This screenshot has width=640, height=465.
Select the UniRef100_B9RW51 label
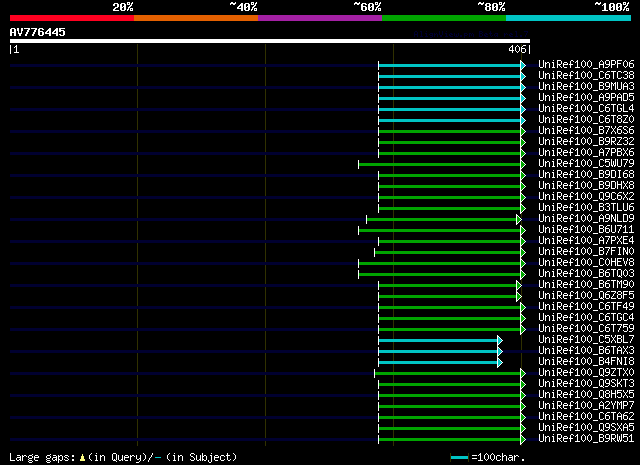586,439
